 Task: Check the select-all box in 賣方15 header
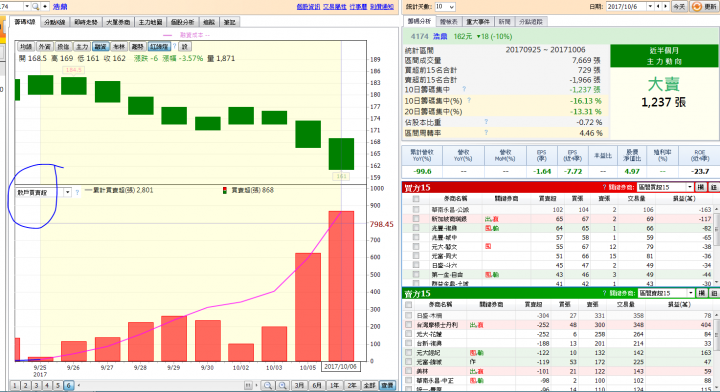[x=409, y=304]
